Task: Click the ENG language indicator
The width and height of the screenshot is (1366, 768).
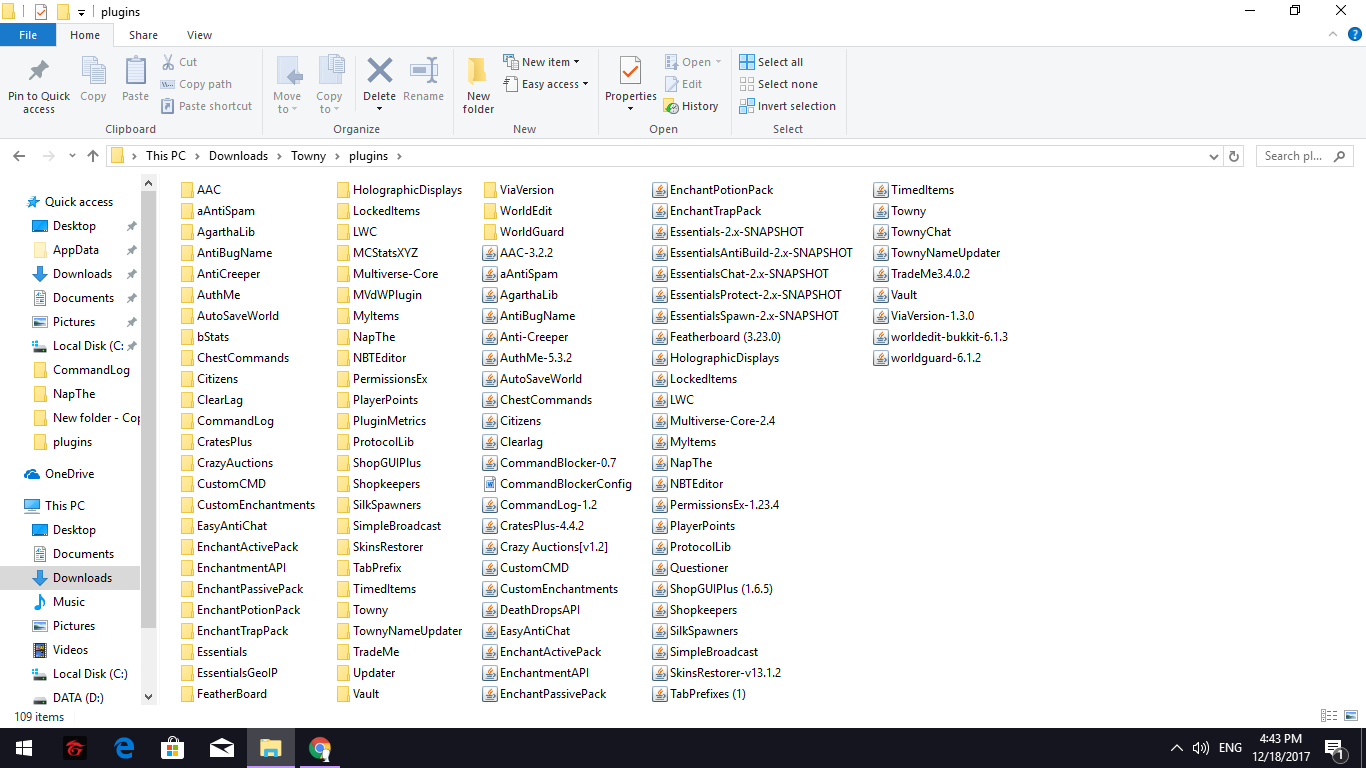Action: pyautogui.click(x=1230, y=748)
